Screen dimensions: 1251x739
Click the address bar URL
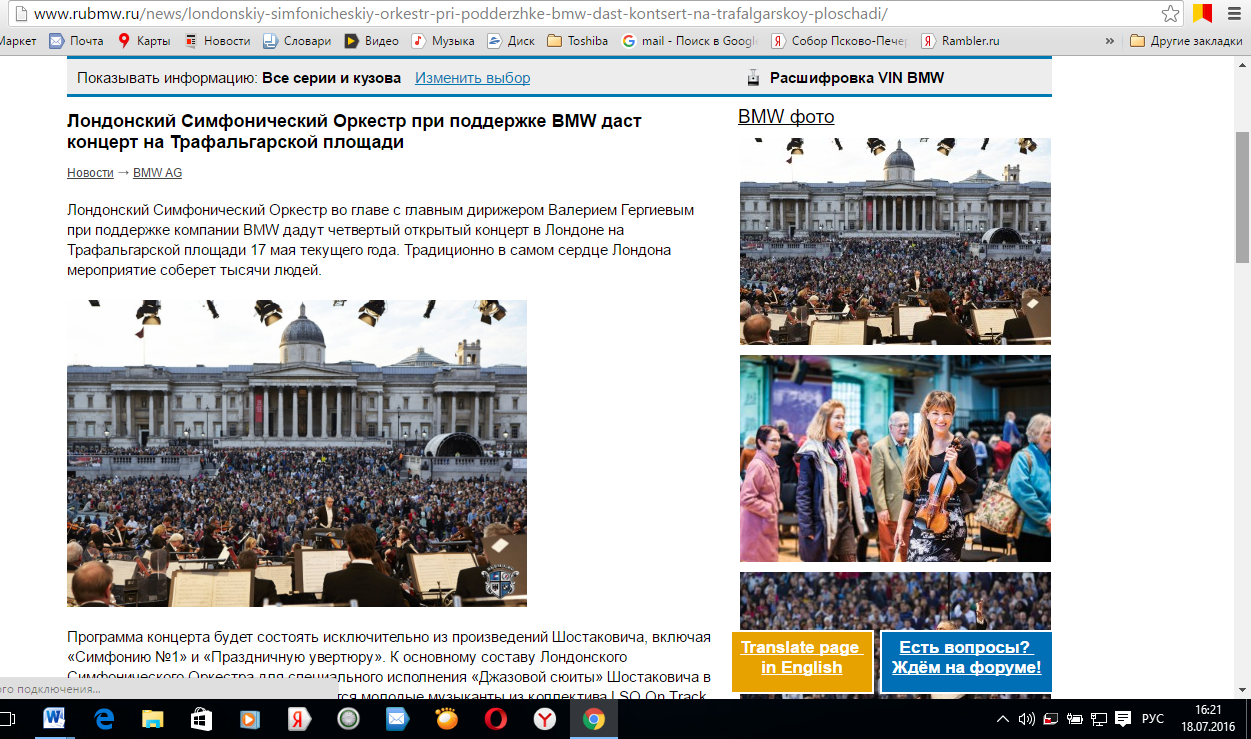(461, 14)
